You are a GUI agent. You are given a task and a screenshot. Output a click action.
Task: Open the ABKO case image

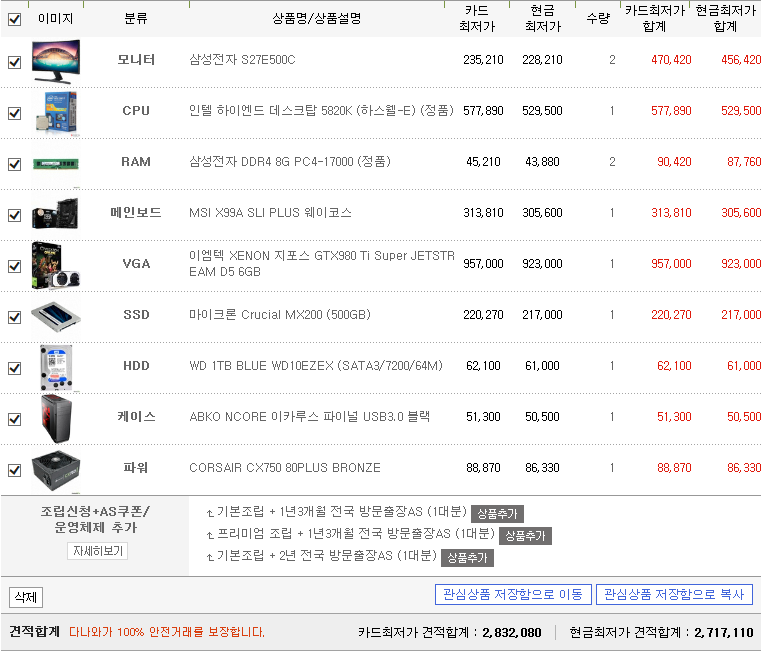click(x=56, y=419)
